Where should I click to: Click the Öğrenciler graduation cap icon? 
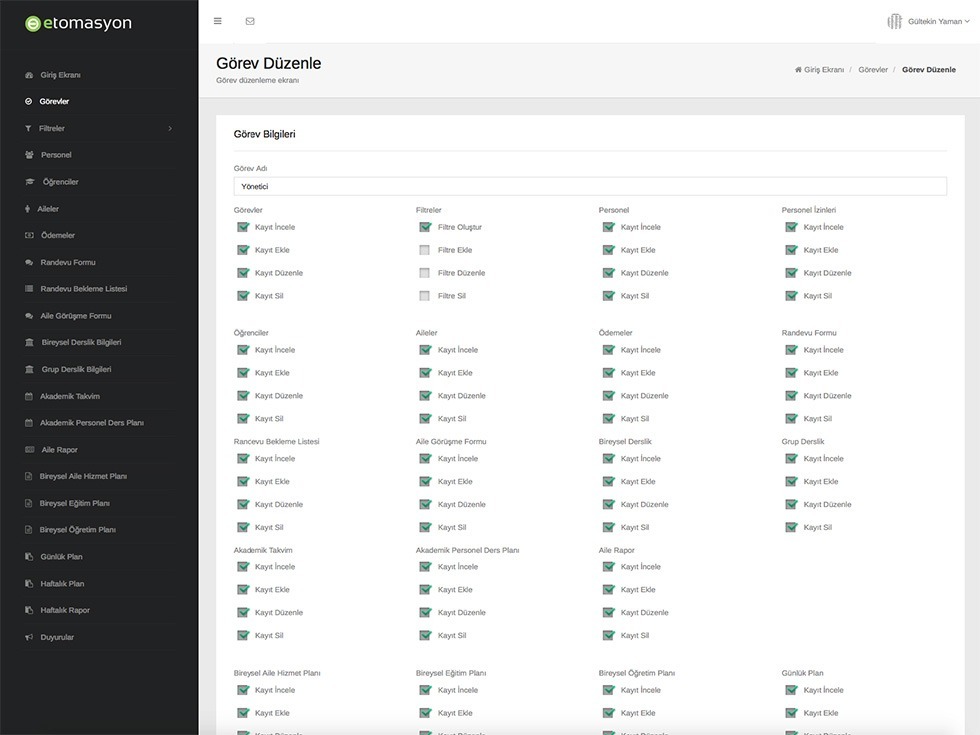[x=29, y=182]
